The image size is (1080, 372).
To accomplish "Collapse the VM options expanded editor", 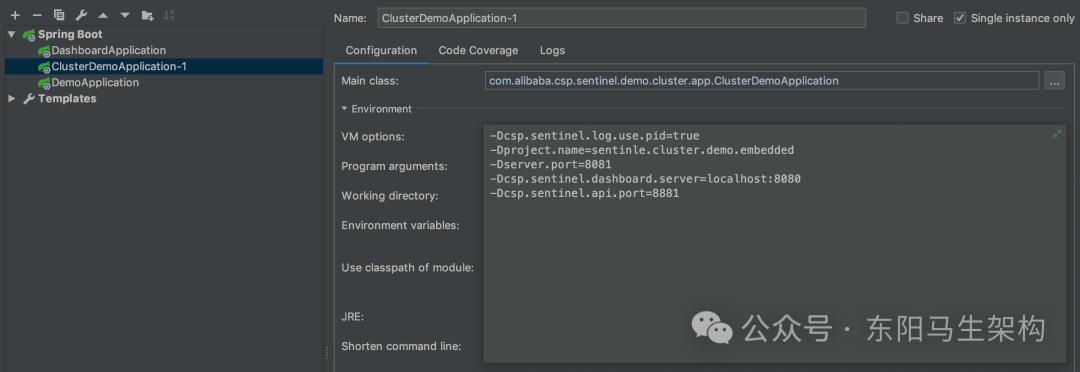I will click(x=1057, y=134).
